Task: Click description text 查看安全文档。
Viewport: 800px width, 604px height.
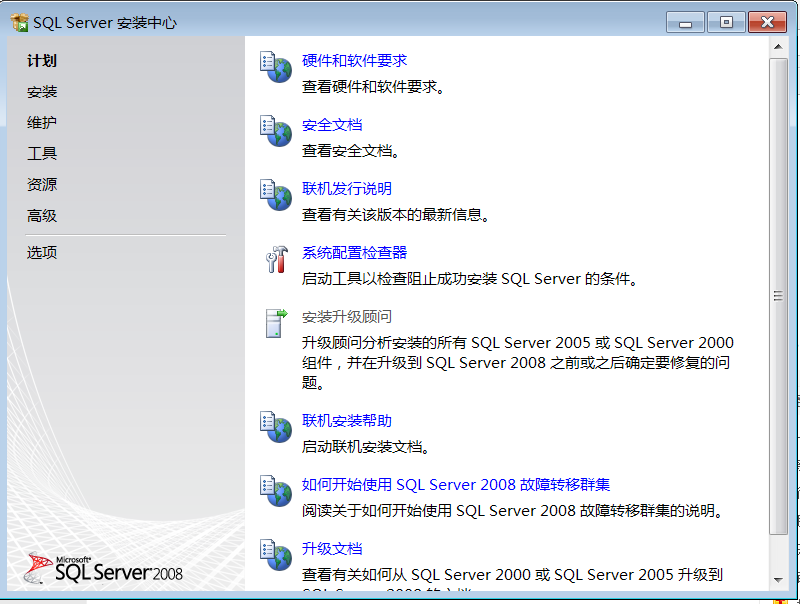Action: tap(351, 151)
